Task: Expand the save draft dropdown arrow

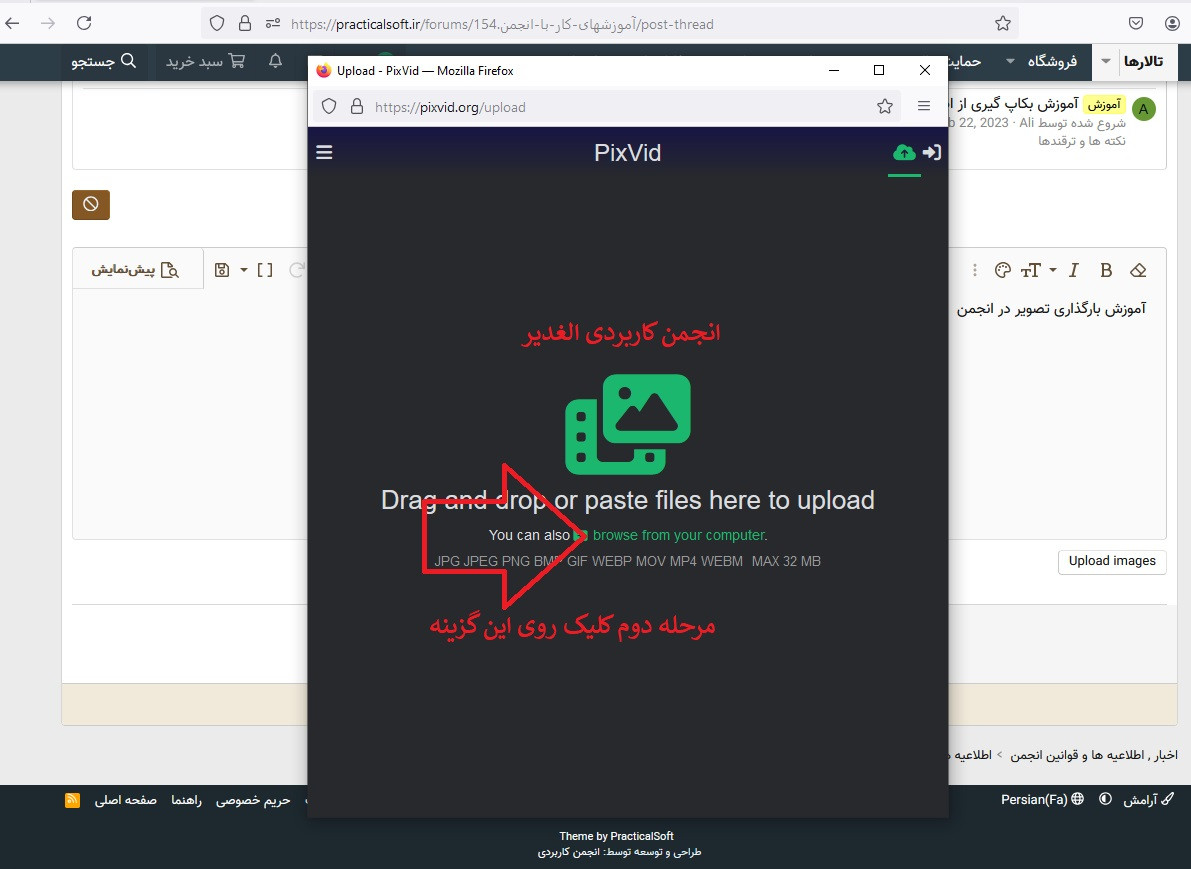Action: pos(244,270)
